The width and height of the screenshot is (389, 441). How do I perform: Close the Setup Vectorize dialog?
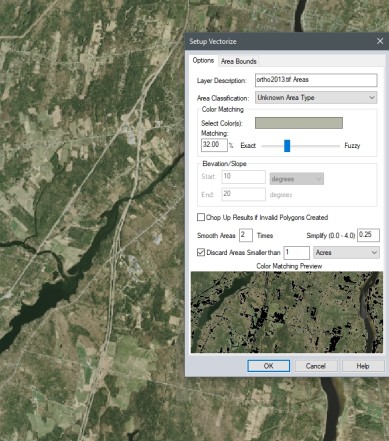(380, 41)
